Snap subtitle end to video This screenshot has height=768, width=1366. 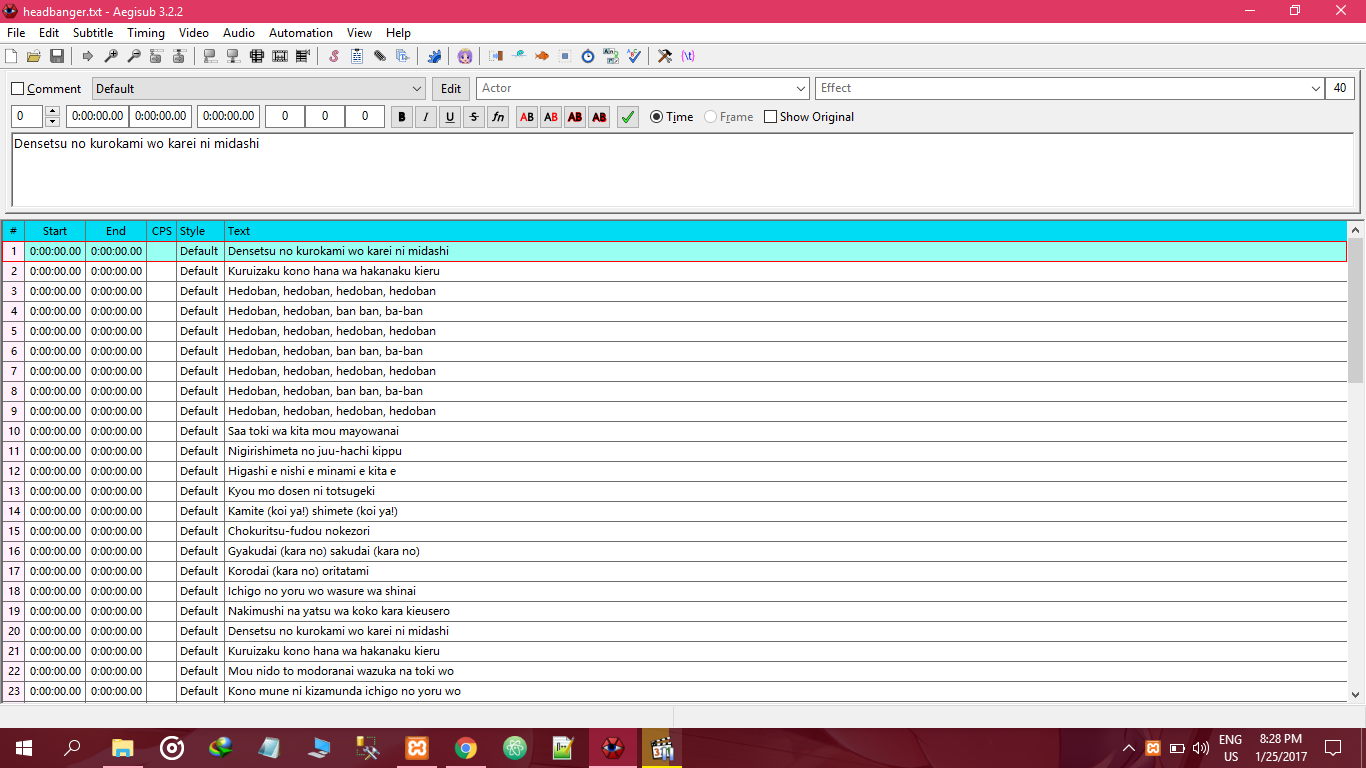233,56
